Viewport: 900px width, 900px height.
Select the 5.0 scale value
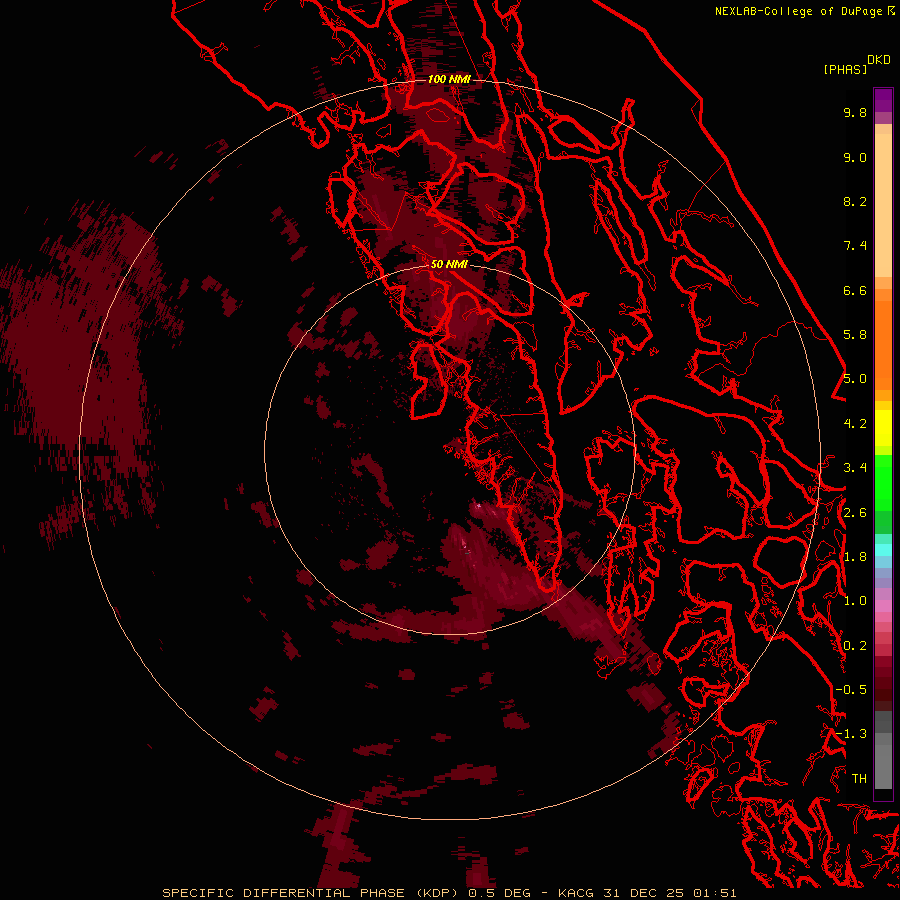[x=855, y=379]
